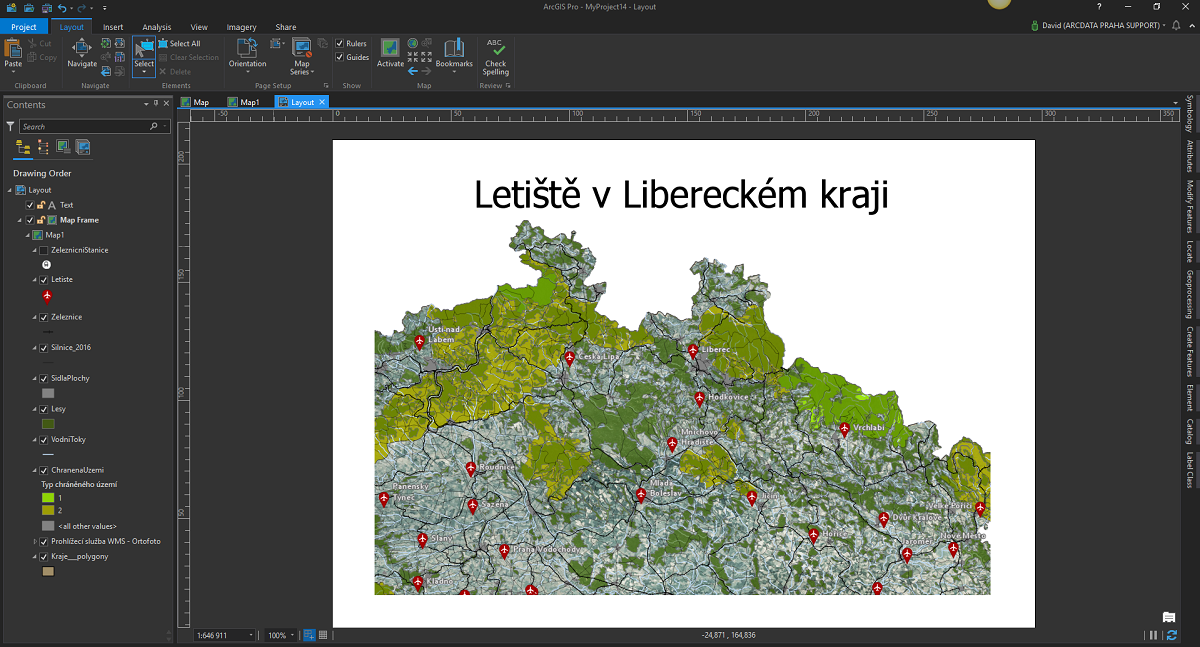Click the Lesy dark green symbol swatch
Viewport: 1200px width, 647px height.
pyautogui.click(x=47, y=424)
